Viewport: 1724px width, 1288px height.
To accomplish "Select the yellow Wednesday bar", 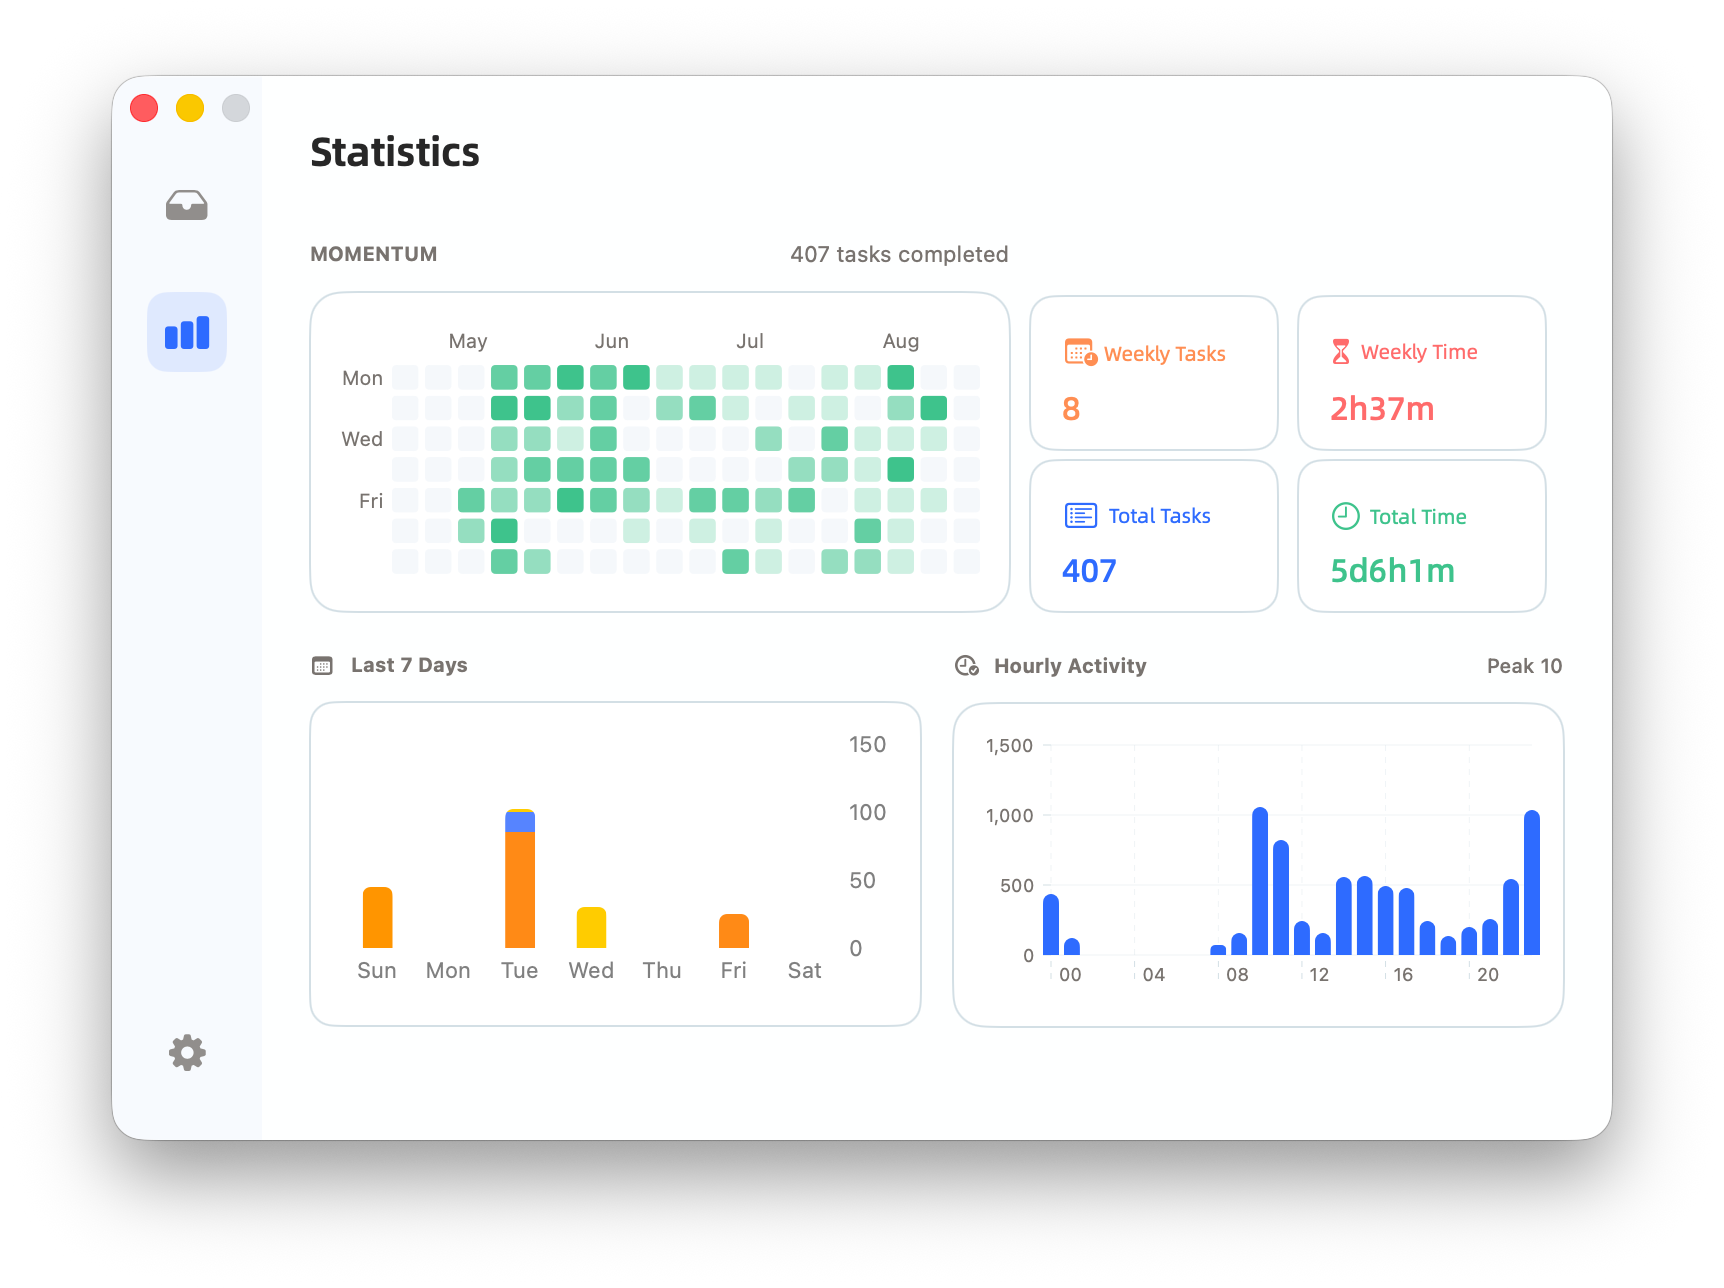I will click(591, 927).
